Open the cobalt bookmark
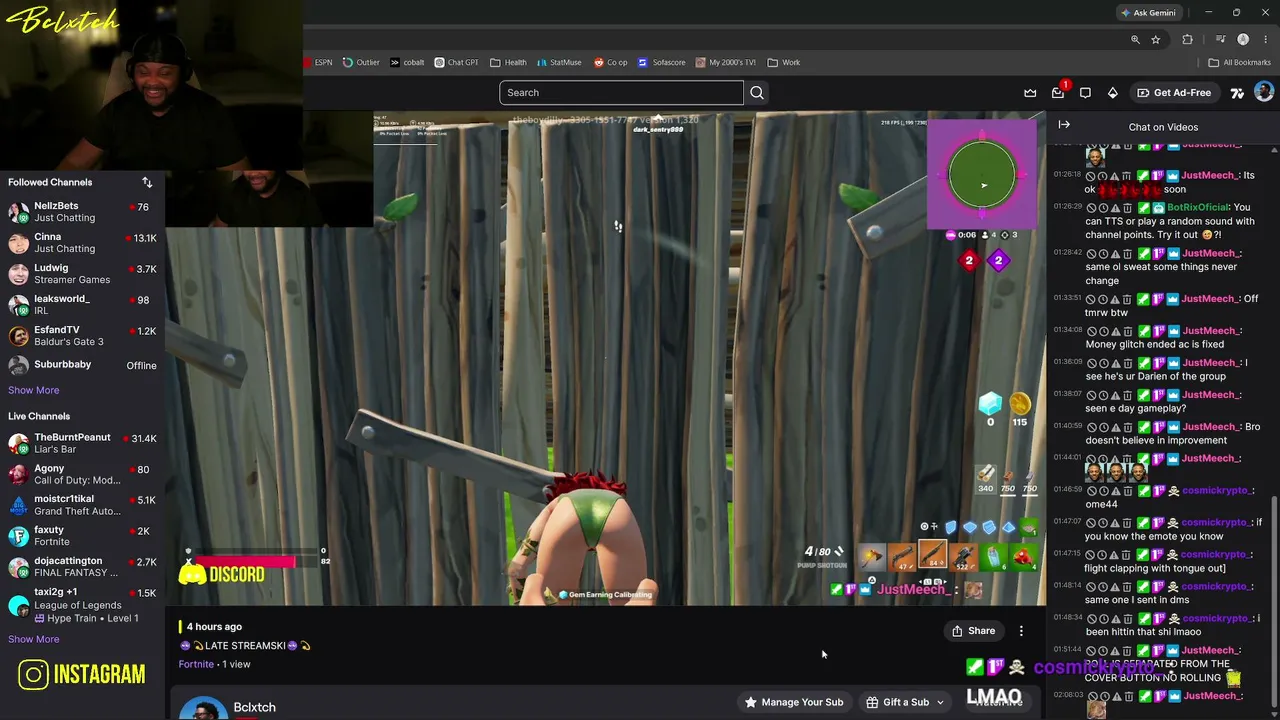This screenshot has width=1280, height=720. click(407, 62)
